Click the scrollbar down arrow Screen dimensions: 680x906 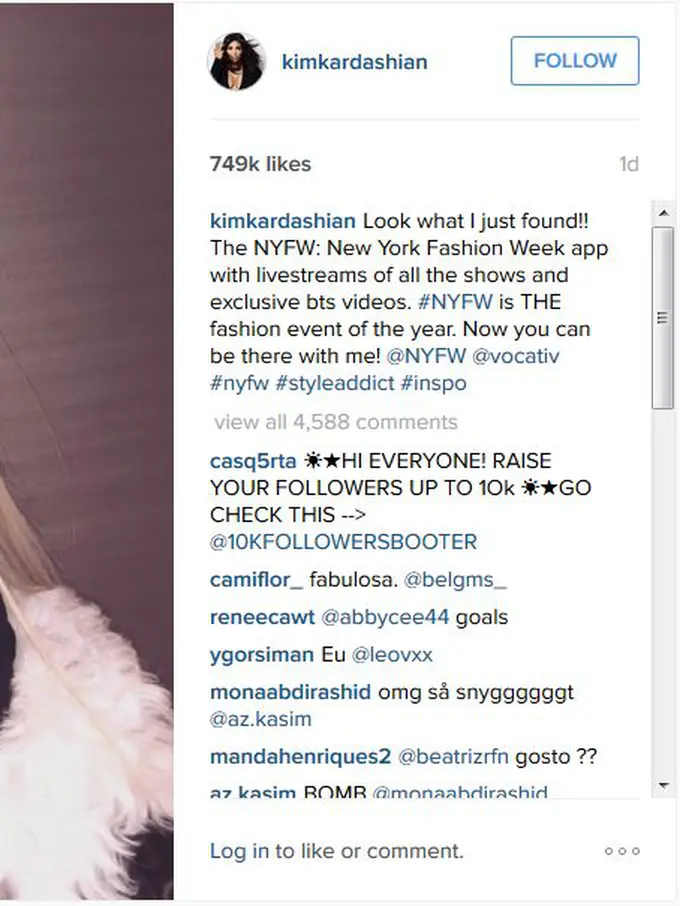coord(663,785)
